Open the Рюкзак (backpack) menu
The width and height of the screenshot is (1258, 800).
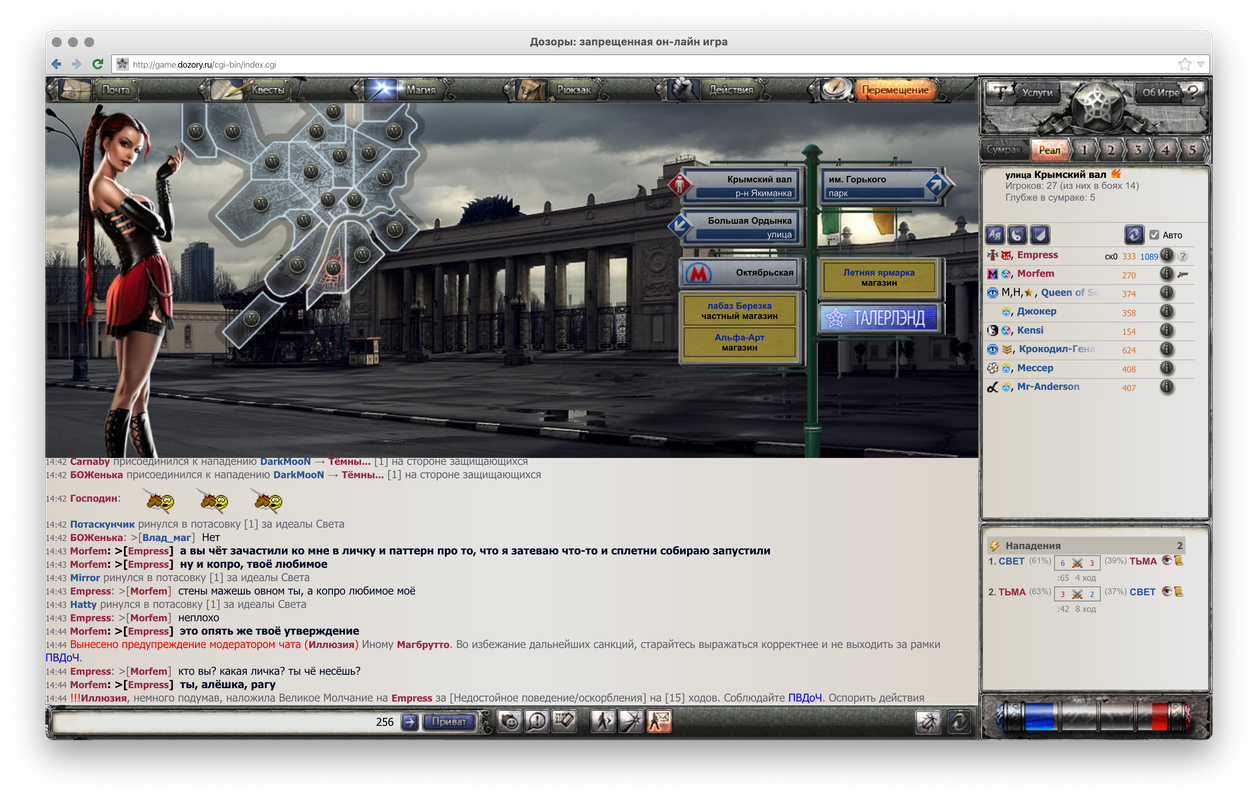[x=558, y=90]
